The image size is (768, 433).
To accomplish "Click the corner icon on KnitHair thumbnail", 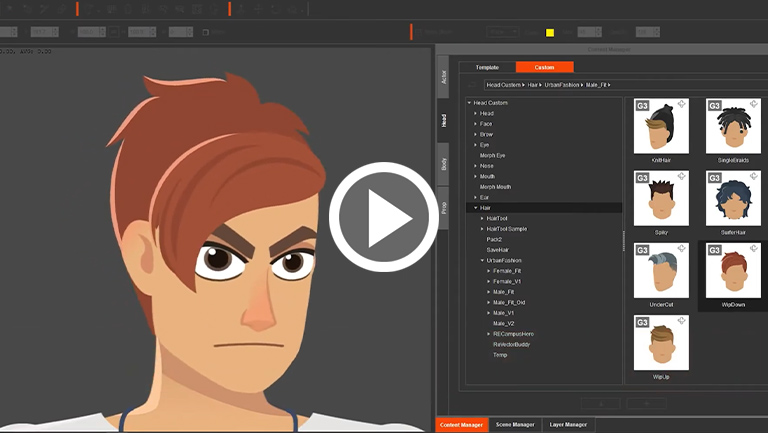I will [x=681, y=104].
